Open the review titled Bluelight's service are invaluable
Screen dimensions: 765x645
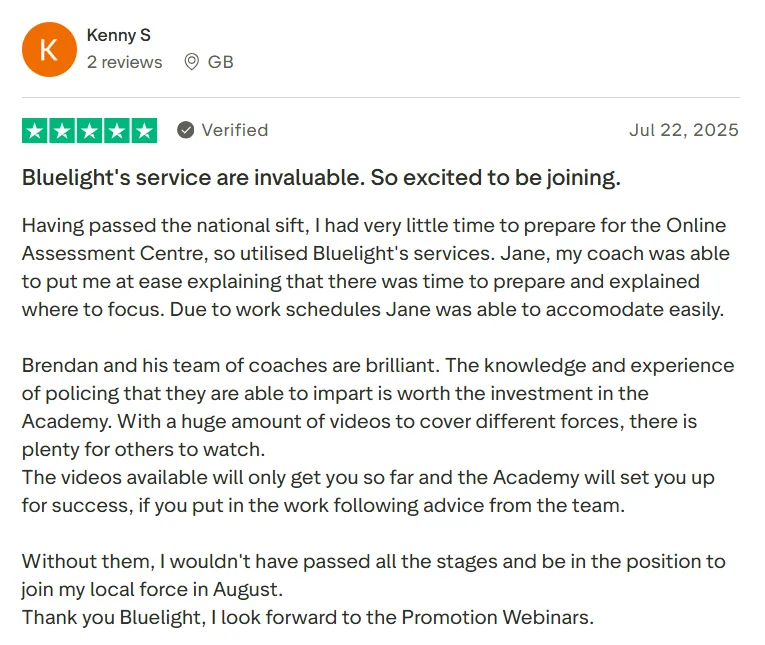321,178
